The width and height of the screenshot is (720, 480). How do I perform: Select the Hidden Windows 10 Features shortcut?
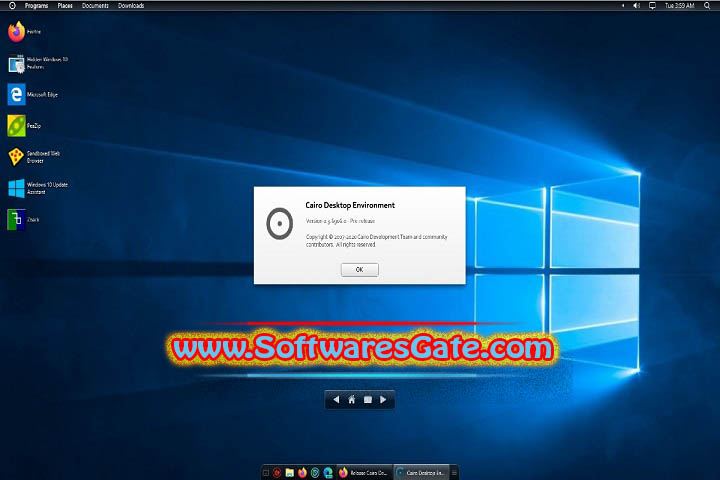[x=38, y=63]
